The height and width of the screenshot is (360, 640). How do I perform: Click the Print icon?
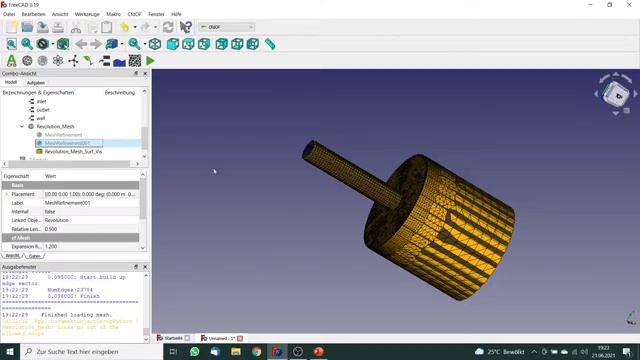pyautogui.click(x=58, y=27)
